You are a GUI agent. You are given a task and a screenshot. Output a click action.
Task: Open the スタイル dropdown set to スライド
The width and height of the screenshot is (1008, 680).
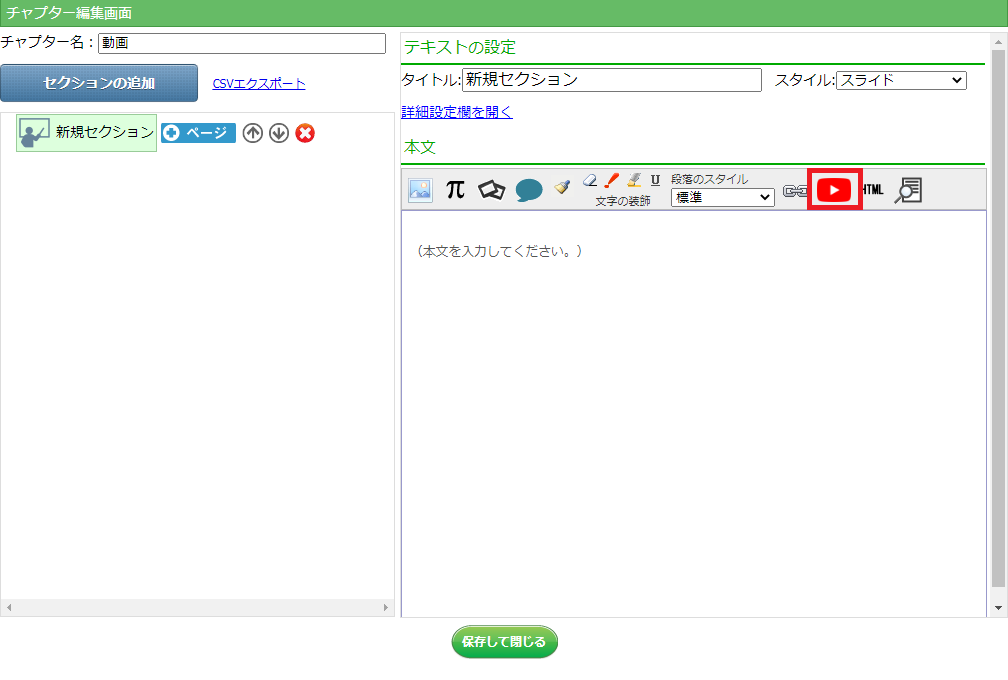901,80
